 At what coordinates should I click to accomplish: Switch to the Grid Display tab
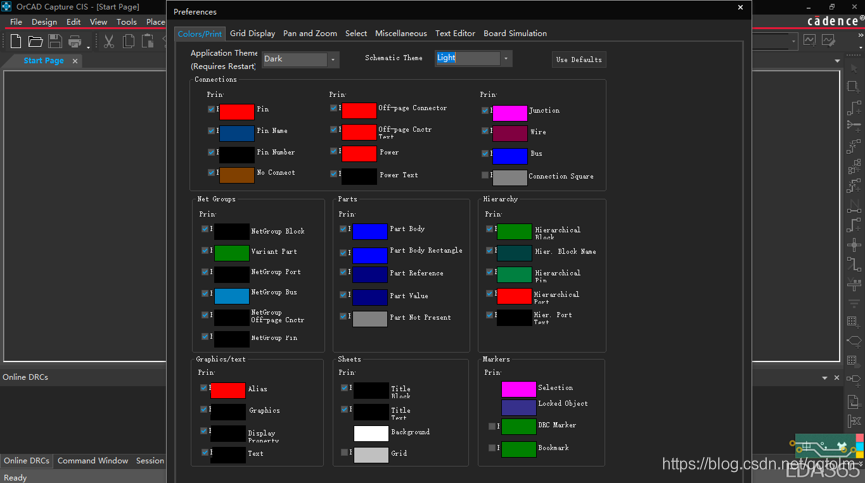[x=253, y=33]
